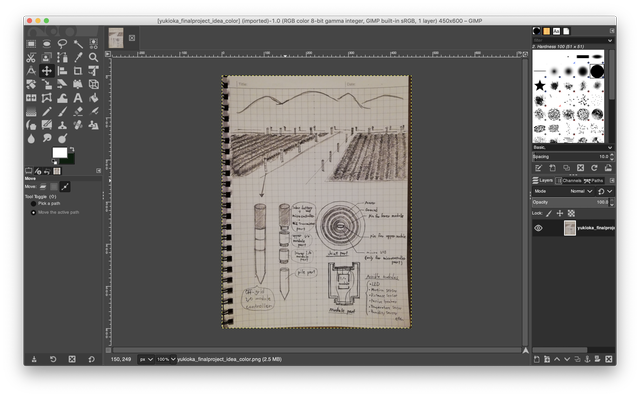Click the white foreground color swatch
This screenshot has width=640, height=397.
(x=60, y=153)
